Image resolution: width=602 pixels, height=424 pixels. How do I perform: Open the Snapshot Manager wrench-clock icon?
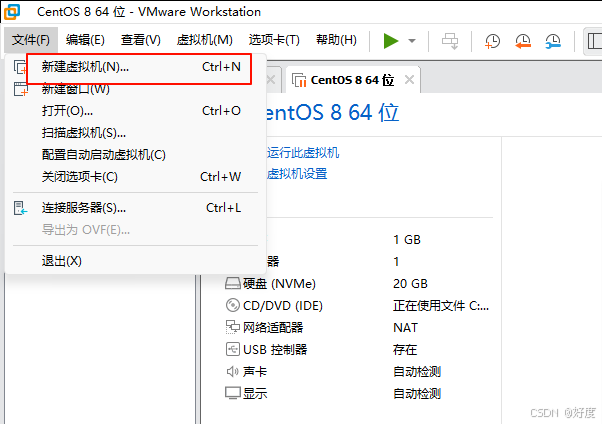pyautogui.click(x=553, y=41)
